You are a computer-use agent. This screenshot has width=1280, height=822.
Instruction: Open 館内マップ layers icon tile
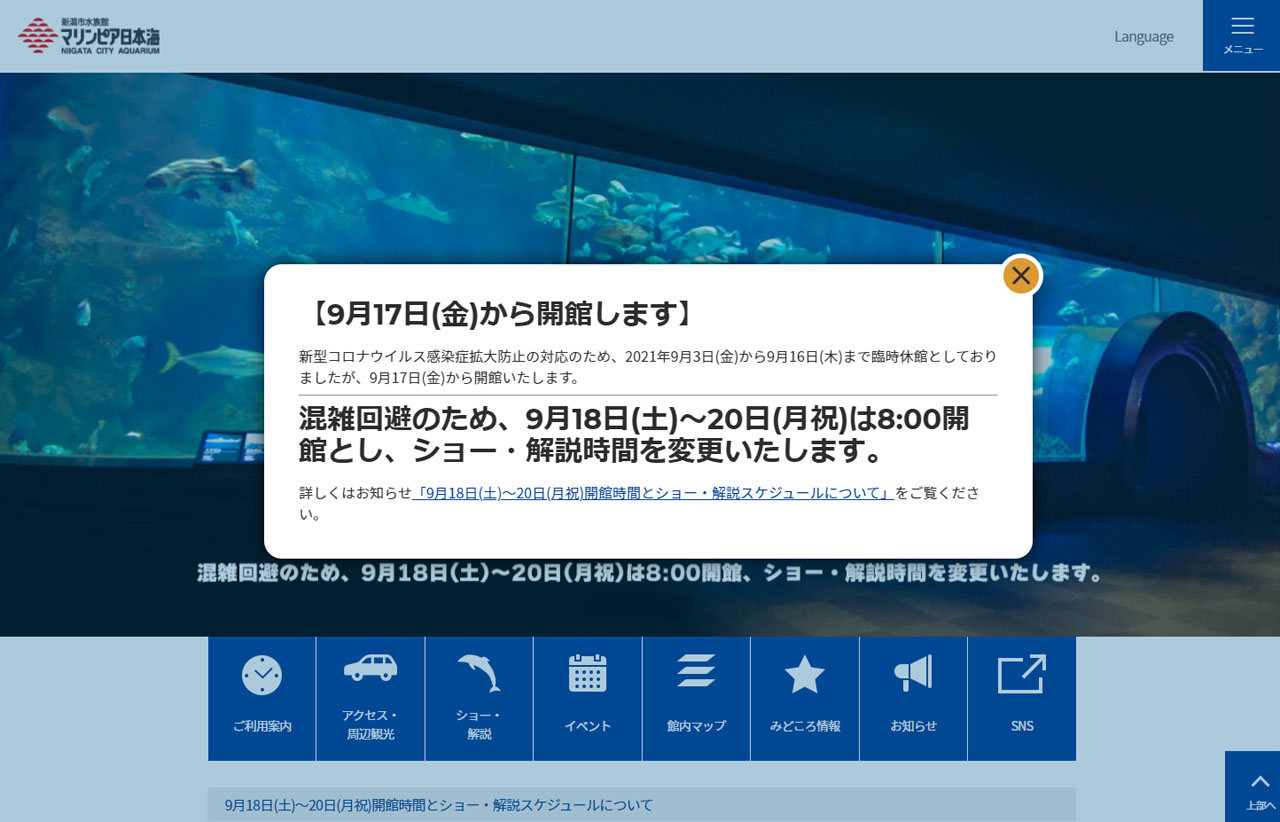click(696, 698)
